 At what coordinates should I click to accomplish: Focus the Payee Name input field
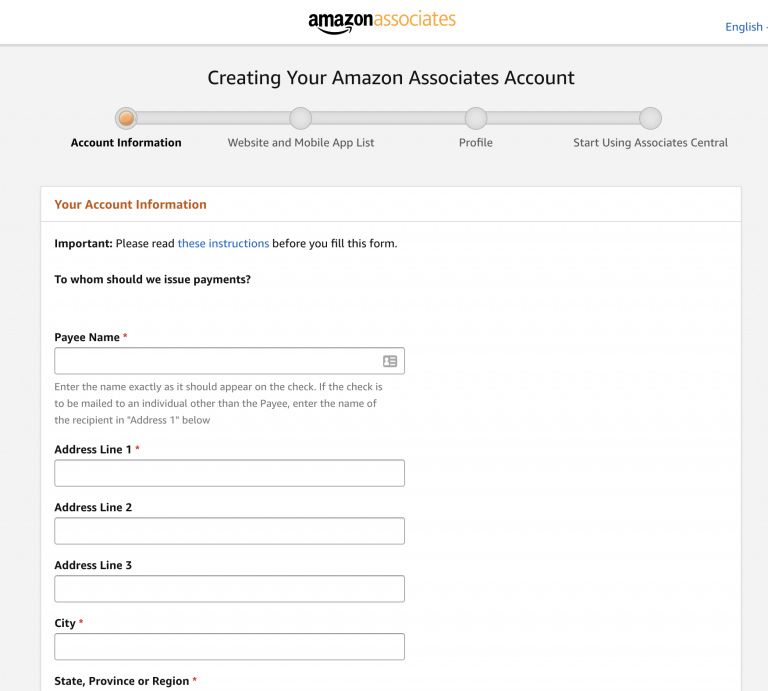(x=229, y=361)
